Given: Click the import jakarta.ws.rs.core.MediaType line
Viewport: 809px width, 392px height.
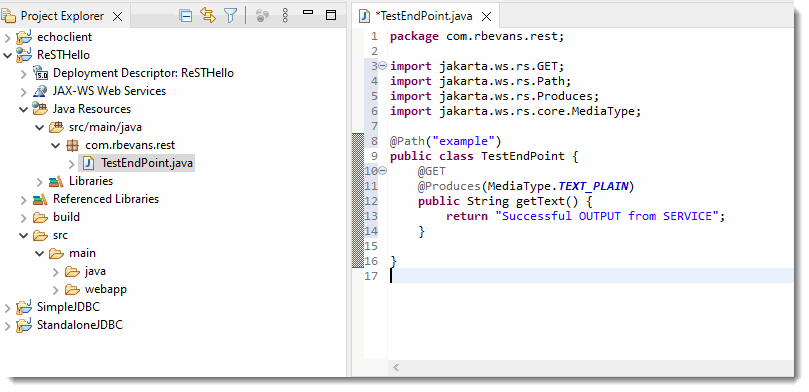Looking at the screenshot, I should click(515, 111).
